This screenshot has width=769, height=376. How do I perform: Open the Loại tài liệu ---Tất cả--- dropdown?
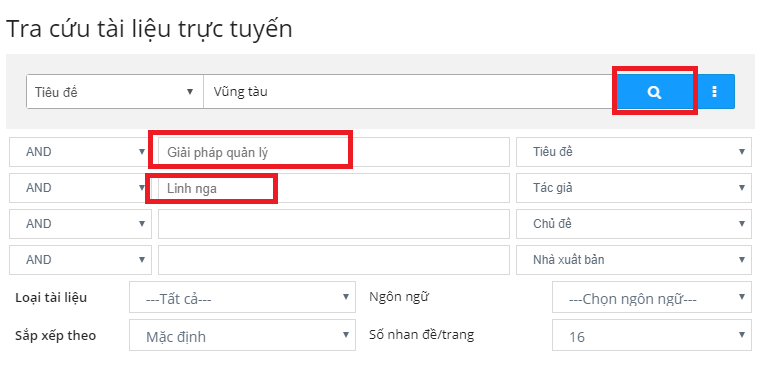pyautogui.click(x=242, y=297)
